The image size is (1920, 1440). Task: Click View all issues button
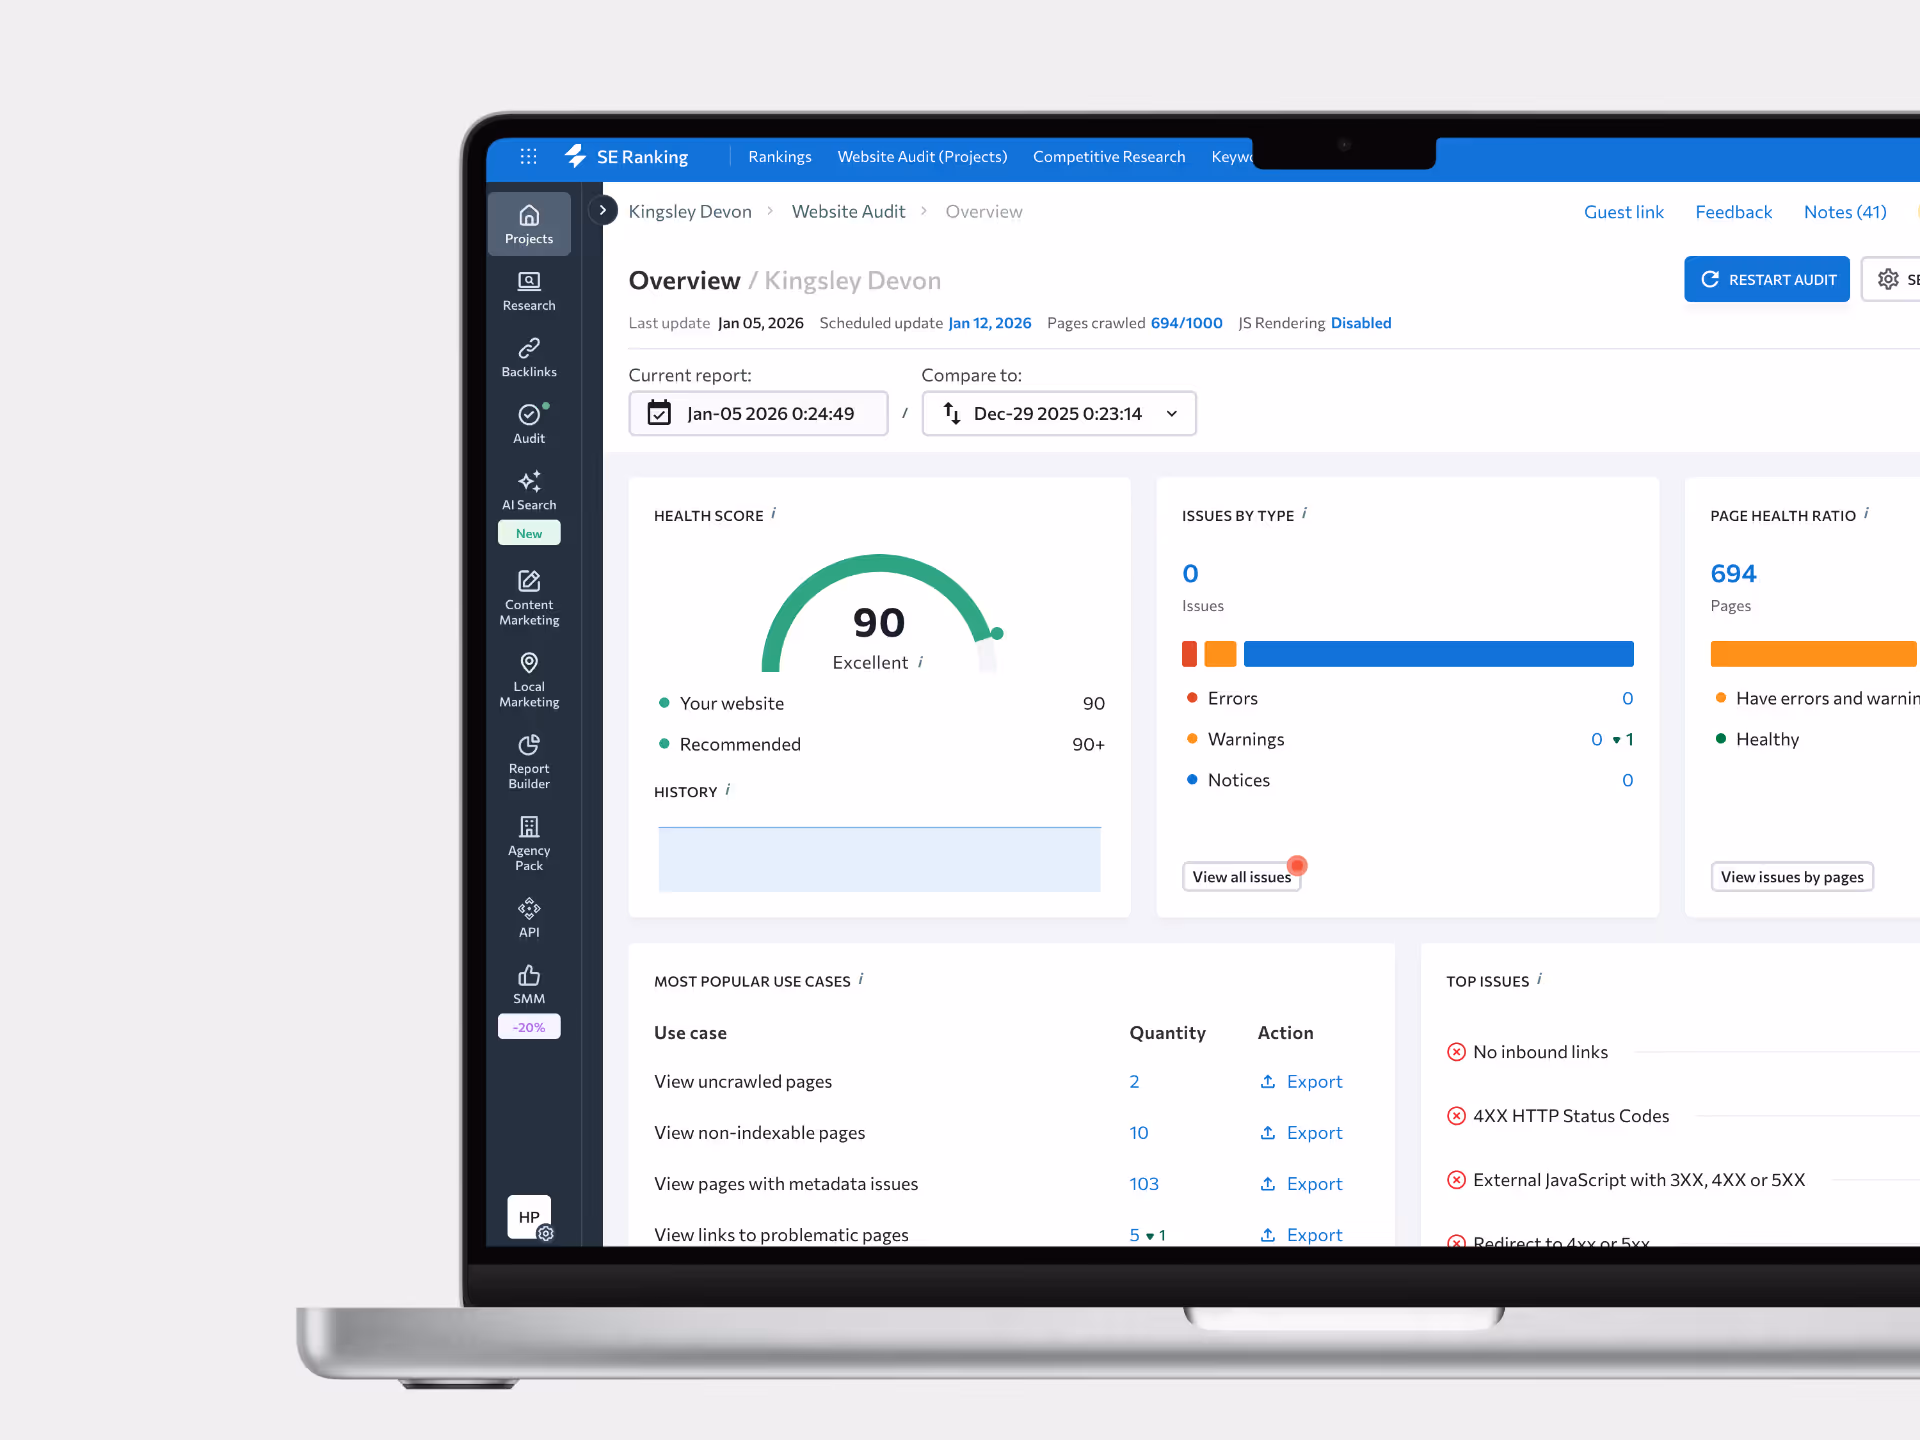coord(1241,877)
